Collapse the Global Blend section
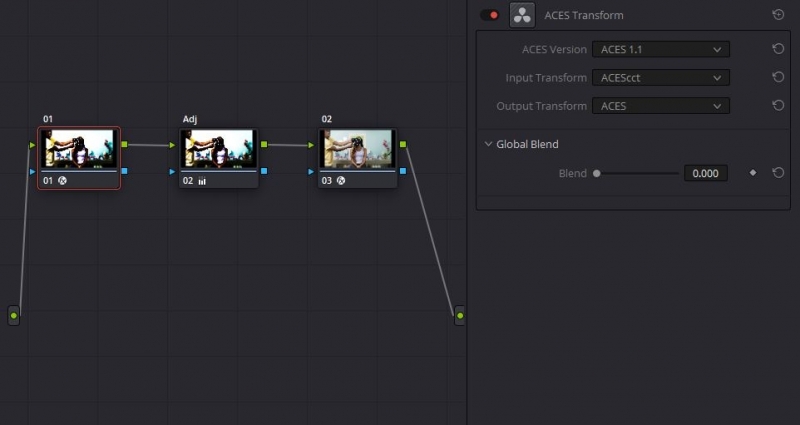 pos(488,144)
